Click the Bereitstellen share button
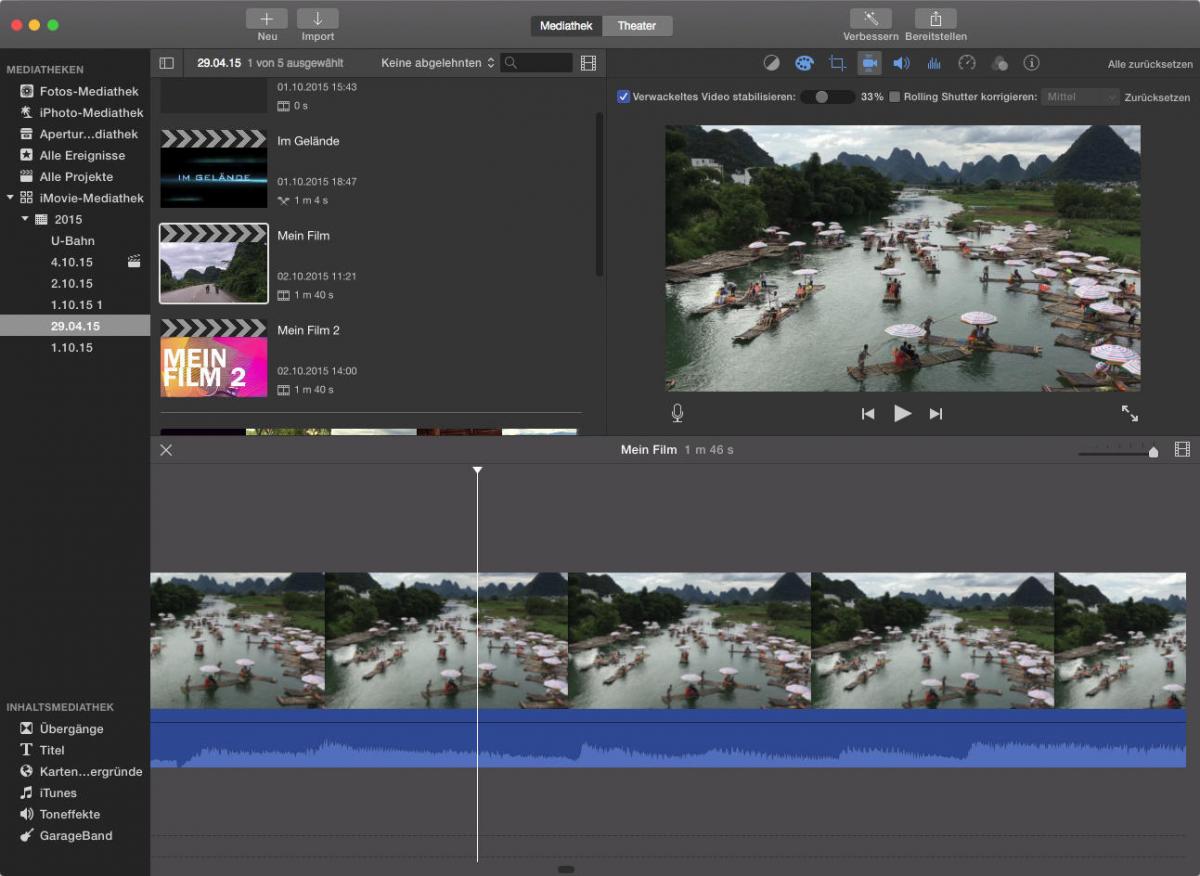The width and height of the screenshot is (1200, 876). click(x=936, y=19)
